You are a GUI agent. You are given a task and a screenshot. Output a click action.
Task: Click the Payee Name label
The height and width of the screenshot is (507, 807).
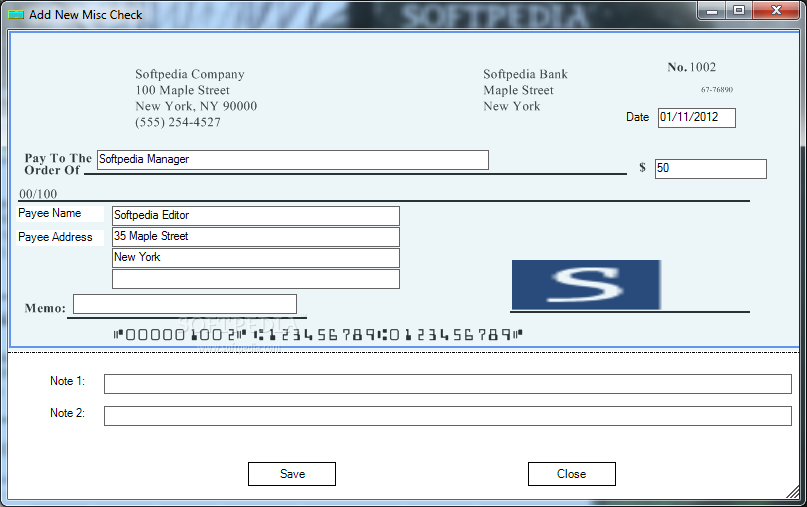point(49,213)
